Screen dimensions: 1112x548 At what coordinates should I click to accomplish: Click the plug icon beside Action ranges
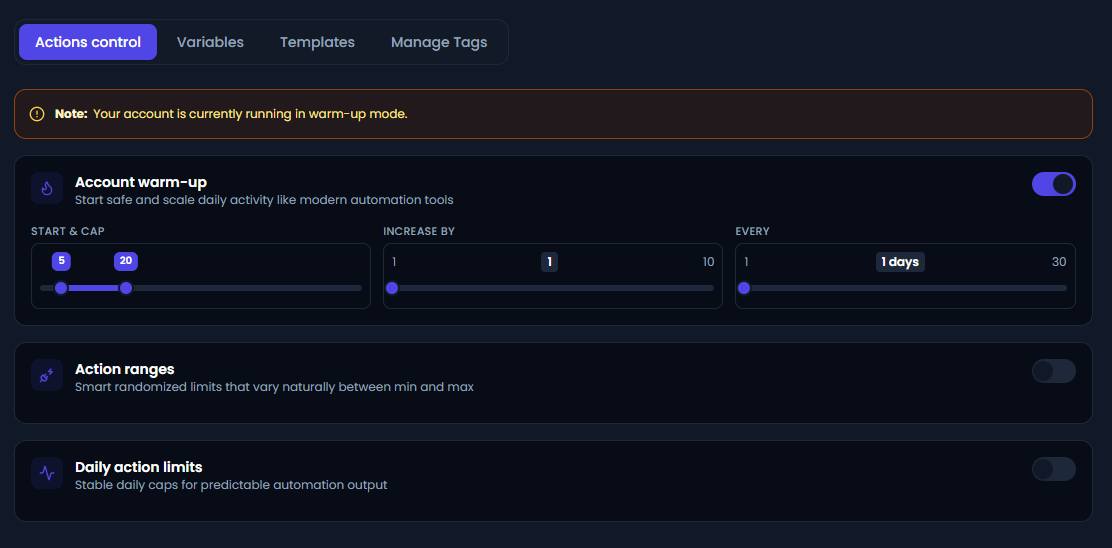[47, 375]
